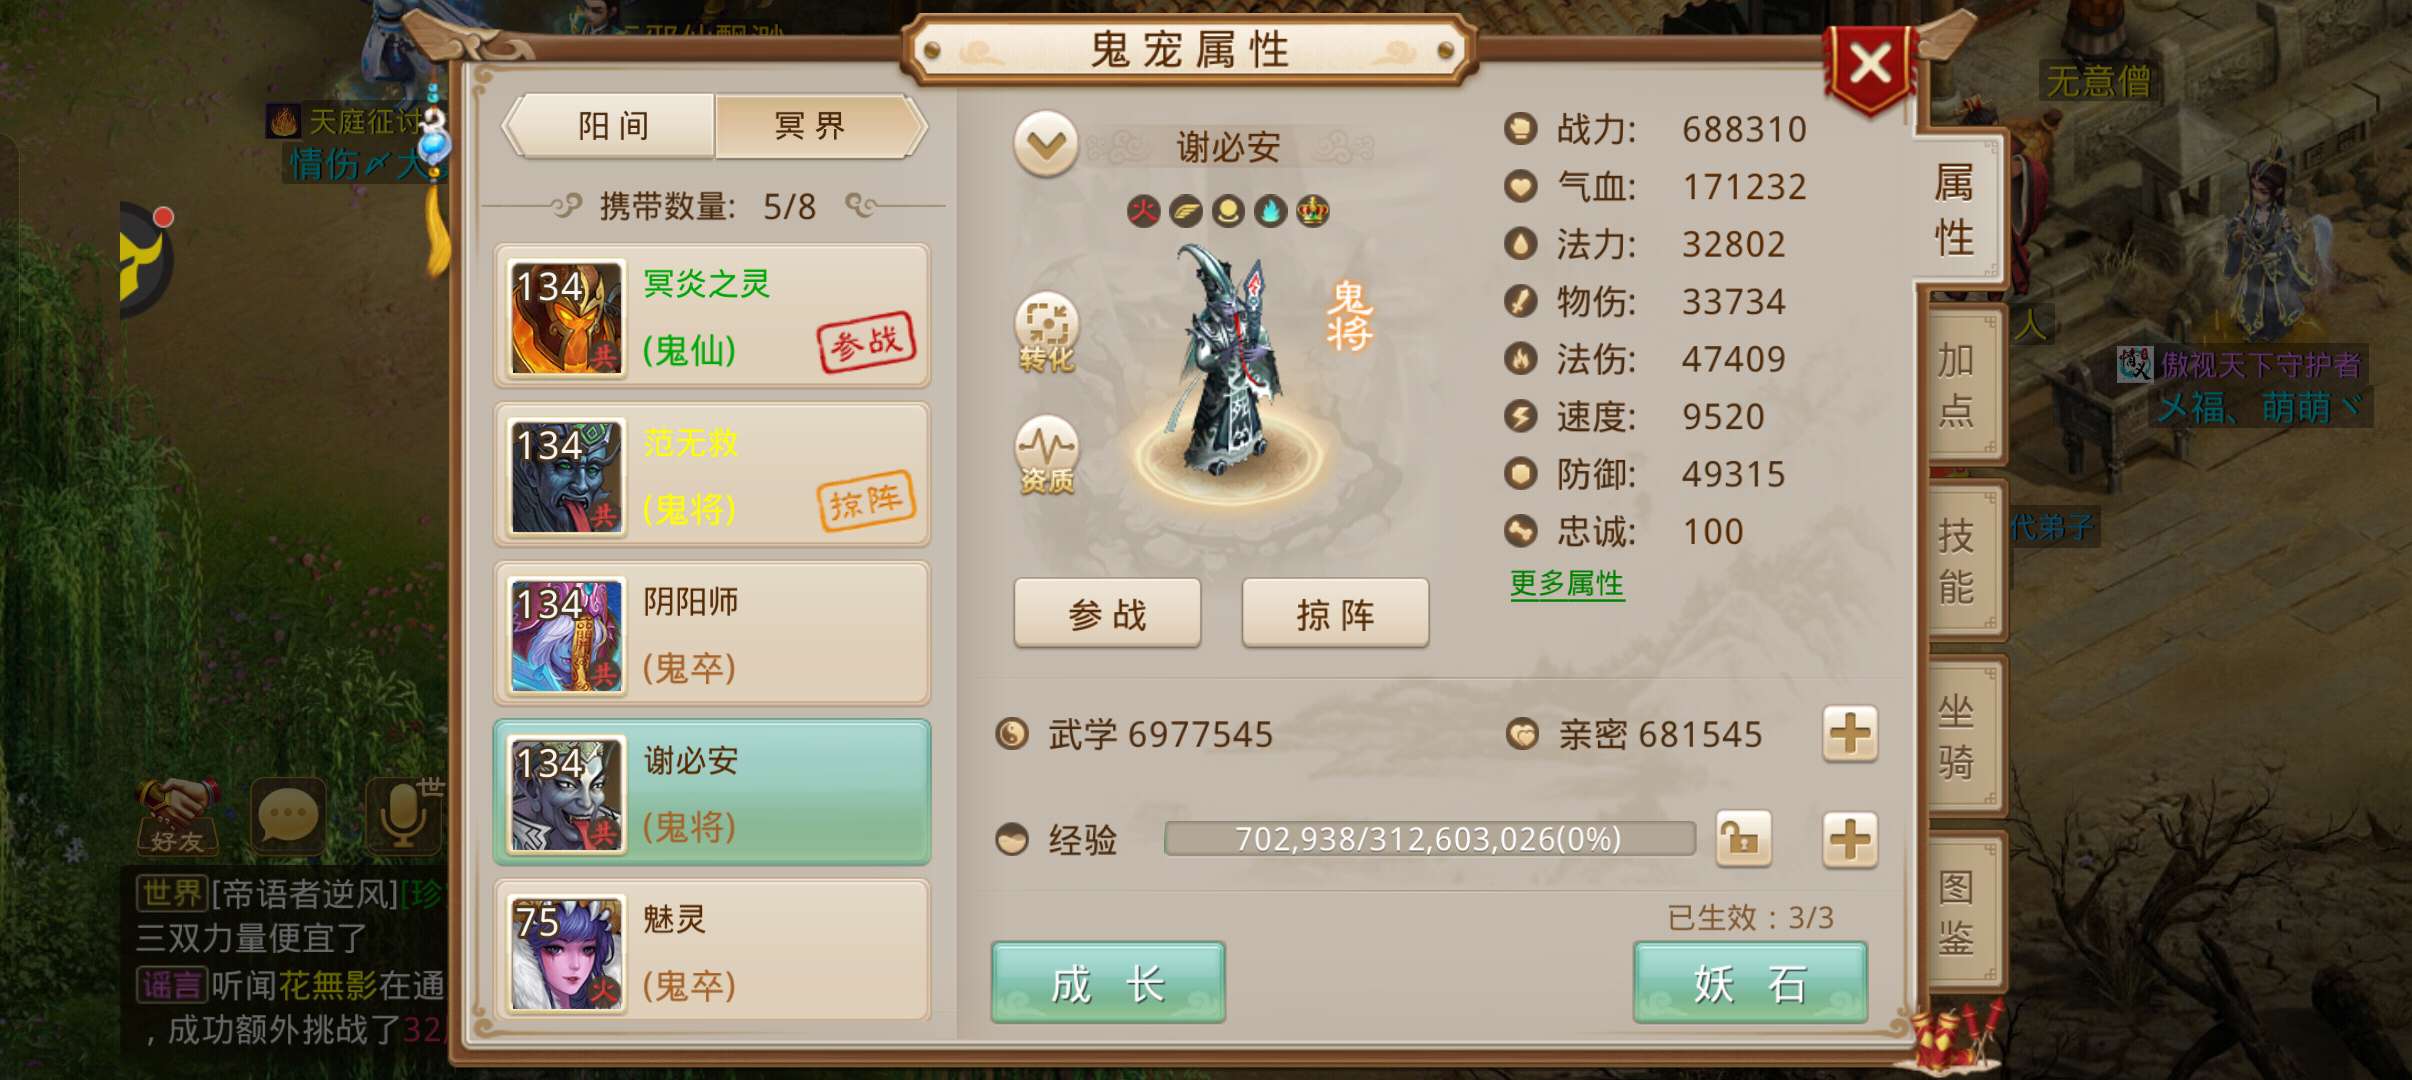Click the 成长 growth button

point(1108,983)
